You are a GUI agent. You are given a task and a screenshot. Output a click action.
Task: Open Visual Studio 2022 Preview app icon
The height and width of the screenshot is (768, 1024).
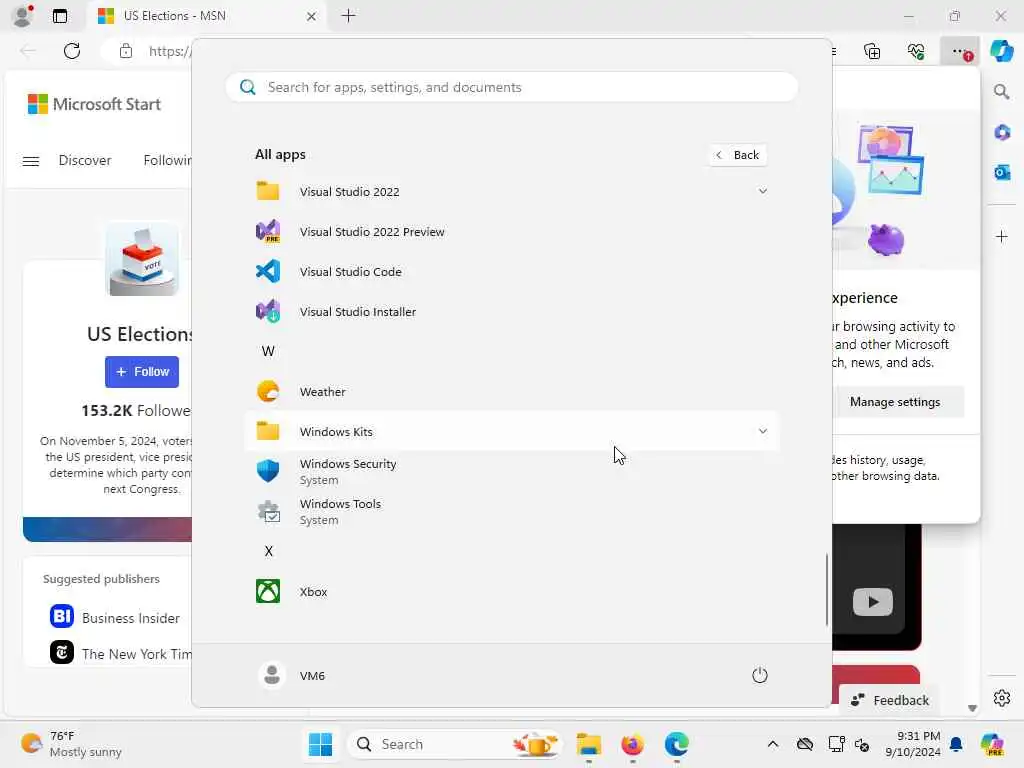pyautogui.click(x=268, y=232)
